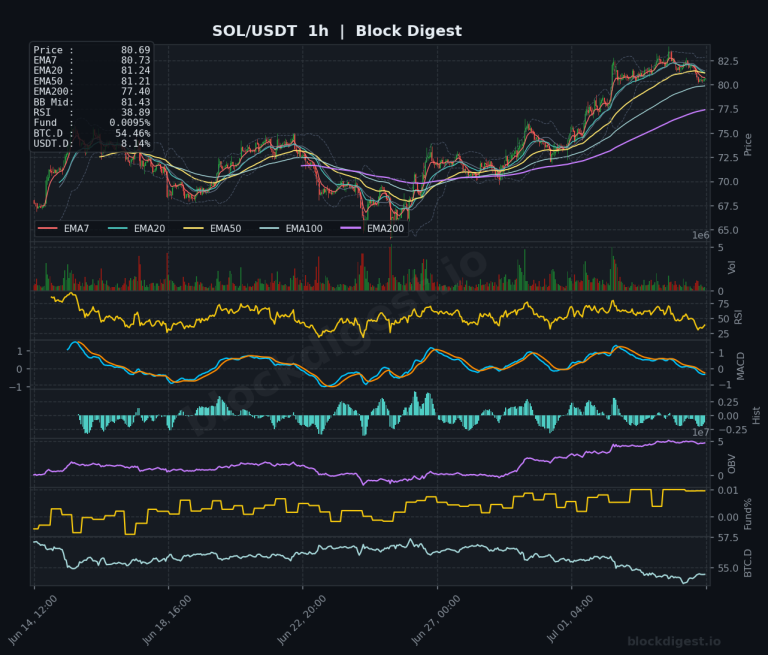Click the OBV panel axis label
Screen dimensions: 768x655
pyautogui.click(x=731, y=464)
